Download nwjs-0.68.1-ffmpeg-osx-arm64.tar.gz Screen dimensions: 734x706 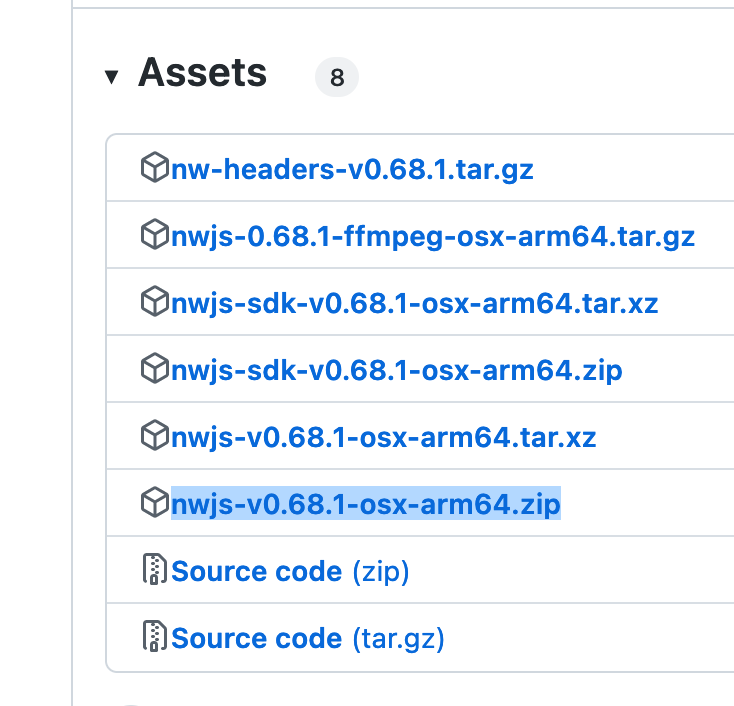[x=433, y=236]
